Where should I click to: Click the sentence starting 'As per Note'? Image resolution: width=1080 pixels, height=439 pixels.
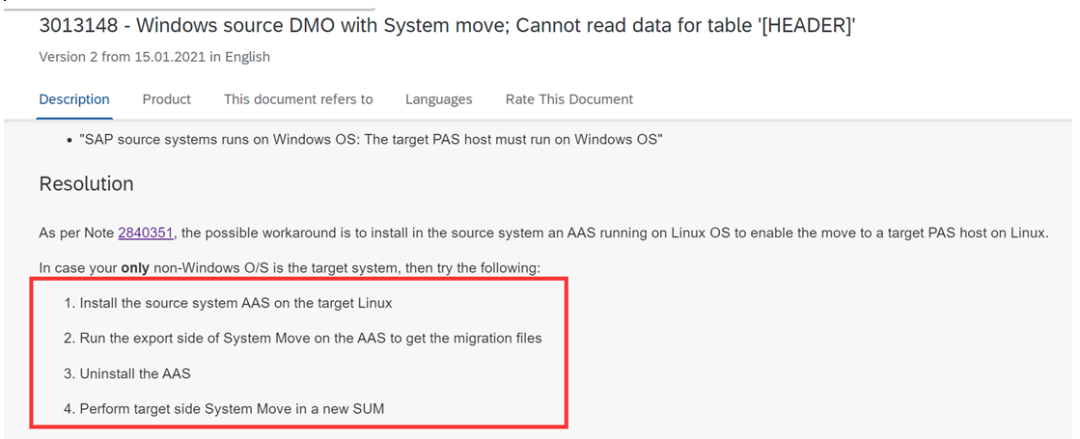point(543,233)
